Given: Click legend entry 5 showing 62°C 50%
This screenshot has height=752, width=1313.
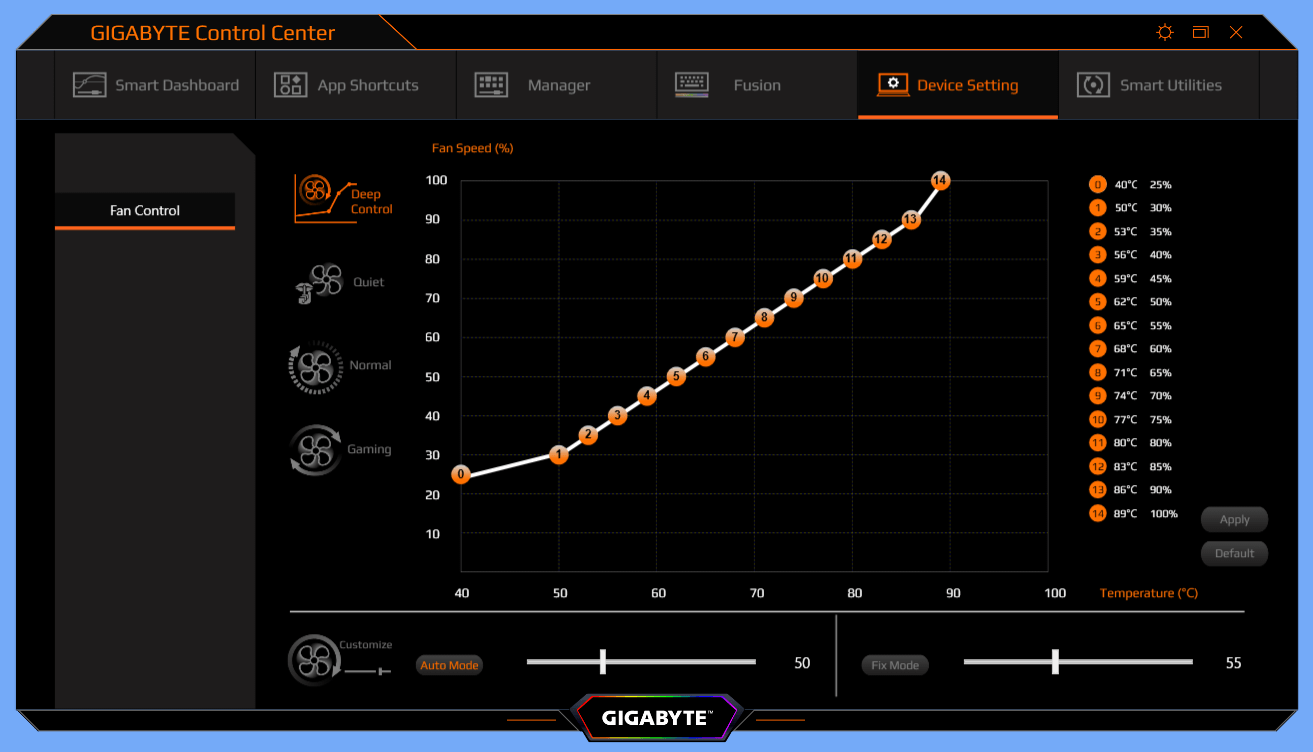Looking at the screenshot, I should pos(1131,302).
